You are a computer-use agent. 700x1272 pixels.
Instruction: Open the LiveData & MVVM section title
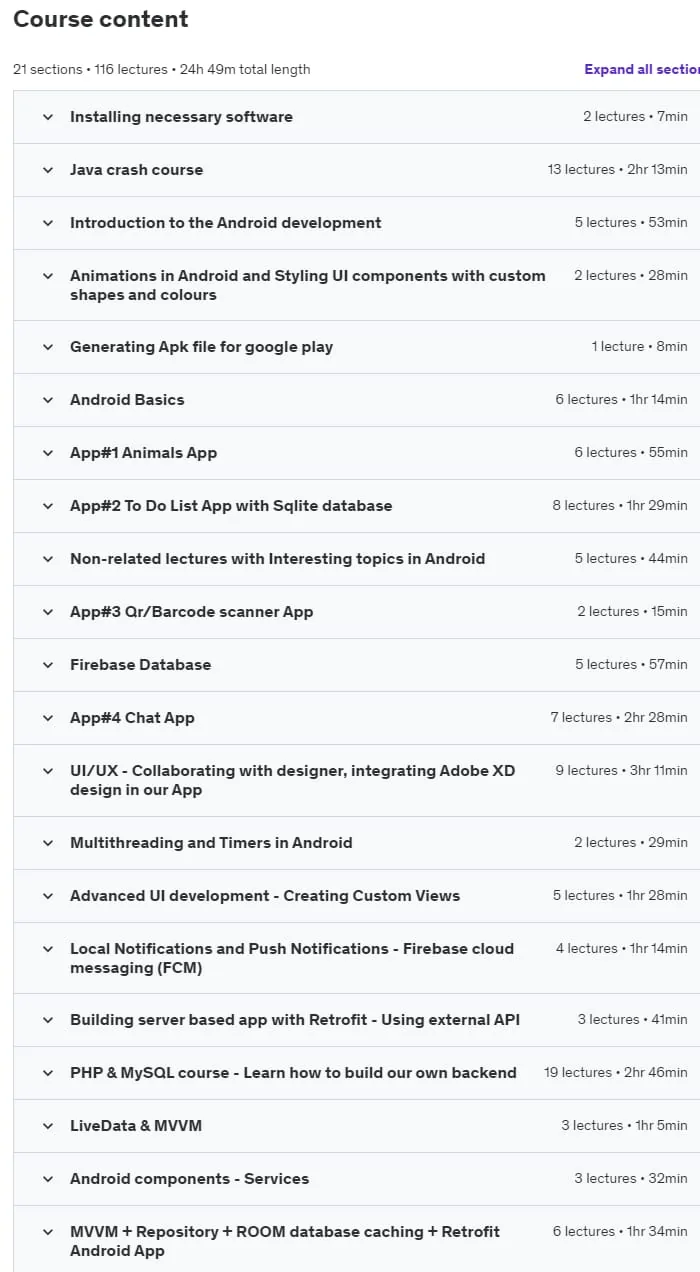coord(136,1126)
